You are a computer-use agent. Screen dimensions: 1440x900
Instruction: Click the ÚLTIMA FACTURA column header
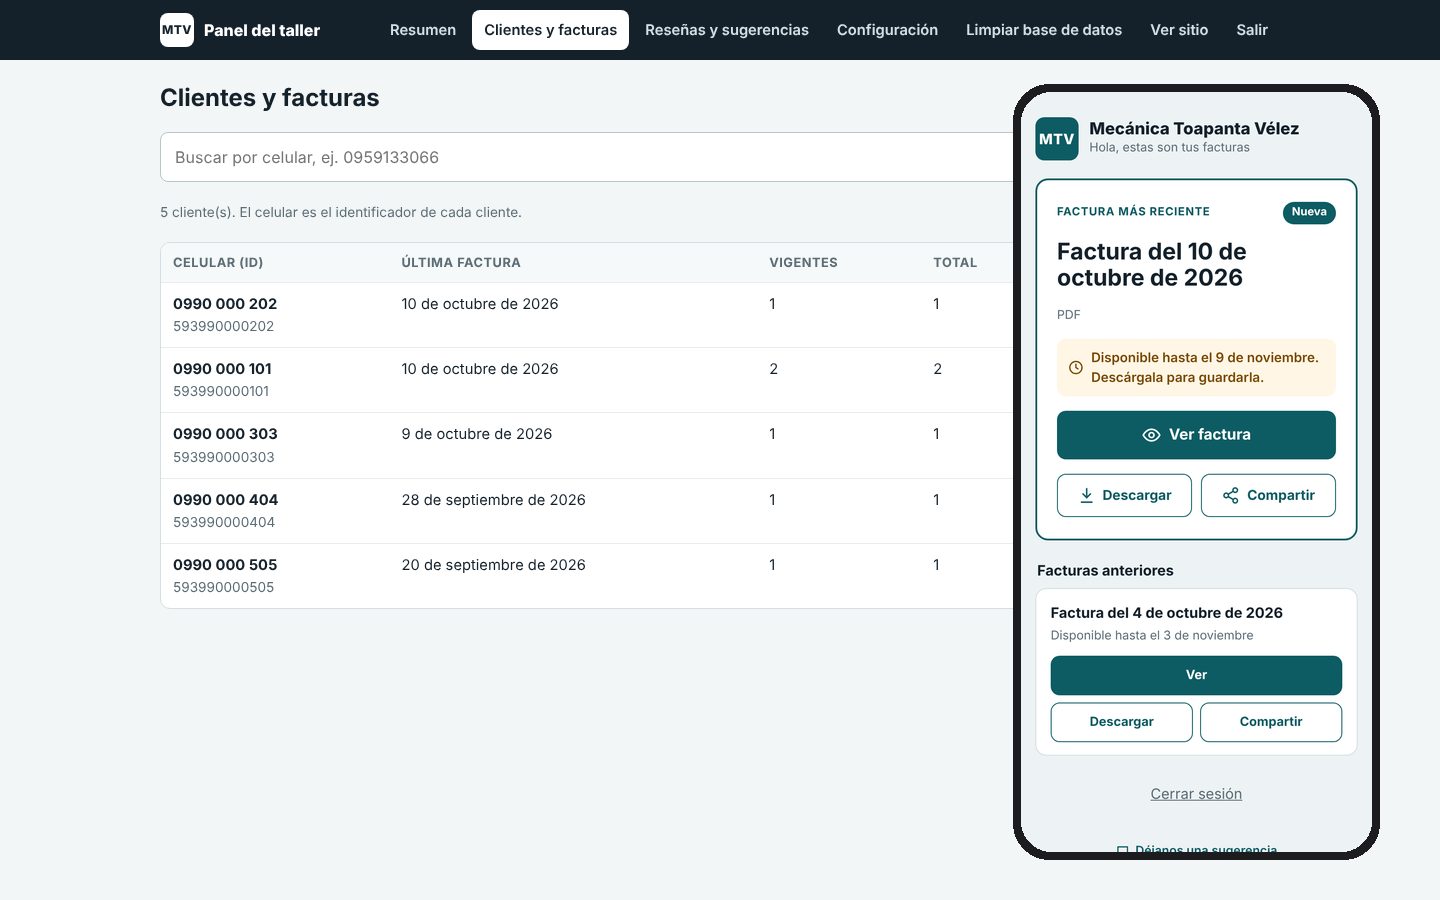pos(461,263)
